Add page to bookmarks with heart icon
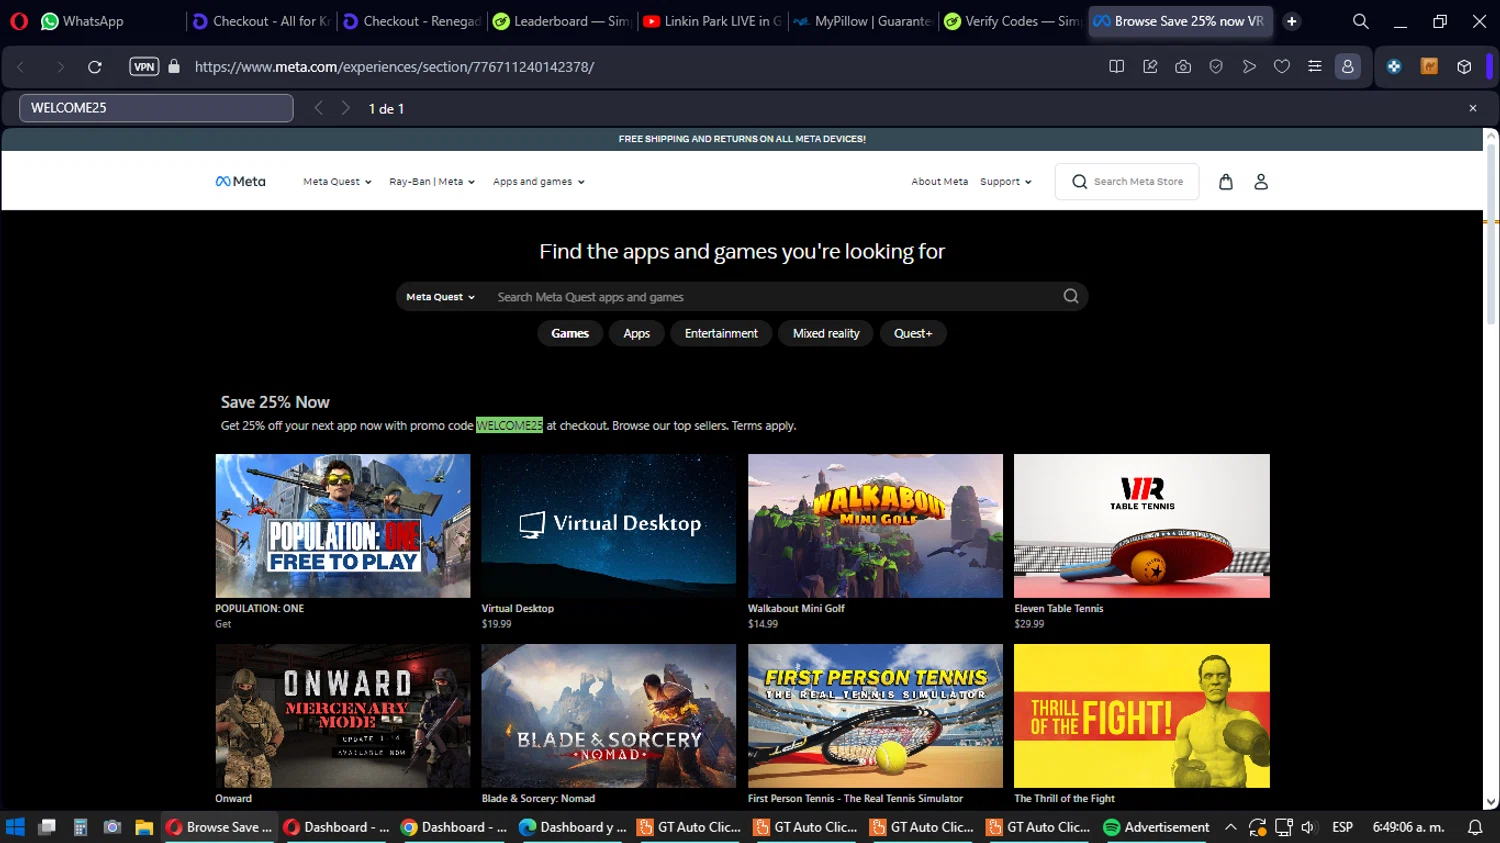This screenshot has width=1500, height=843. [x=1282, y=67]
